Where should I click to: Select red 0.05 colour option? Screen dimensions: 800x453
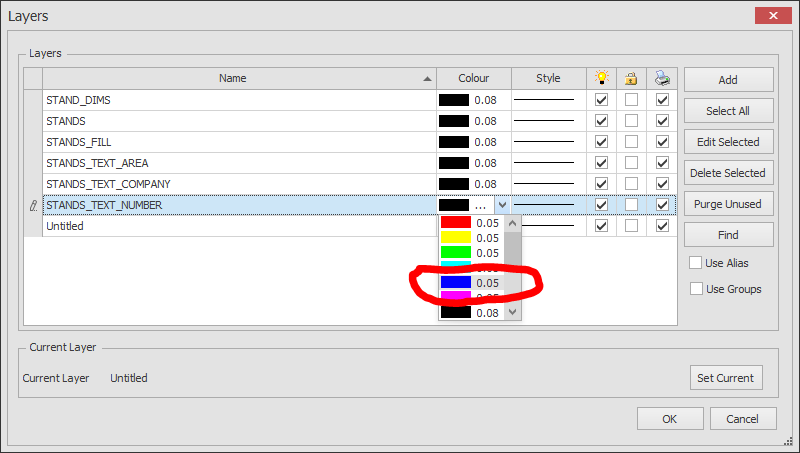pyautogui.click(x=471, y=223)
